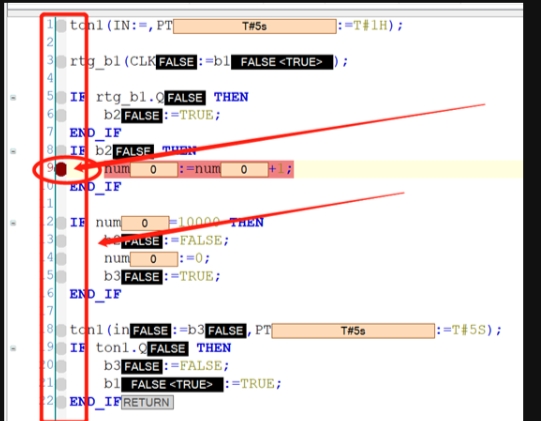This screenshot has width=541, height=421.
Task: Click b1 FALSE <TRUE> value on rtg_b1 line
Action: (x=282, y=62)
